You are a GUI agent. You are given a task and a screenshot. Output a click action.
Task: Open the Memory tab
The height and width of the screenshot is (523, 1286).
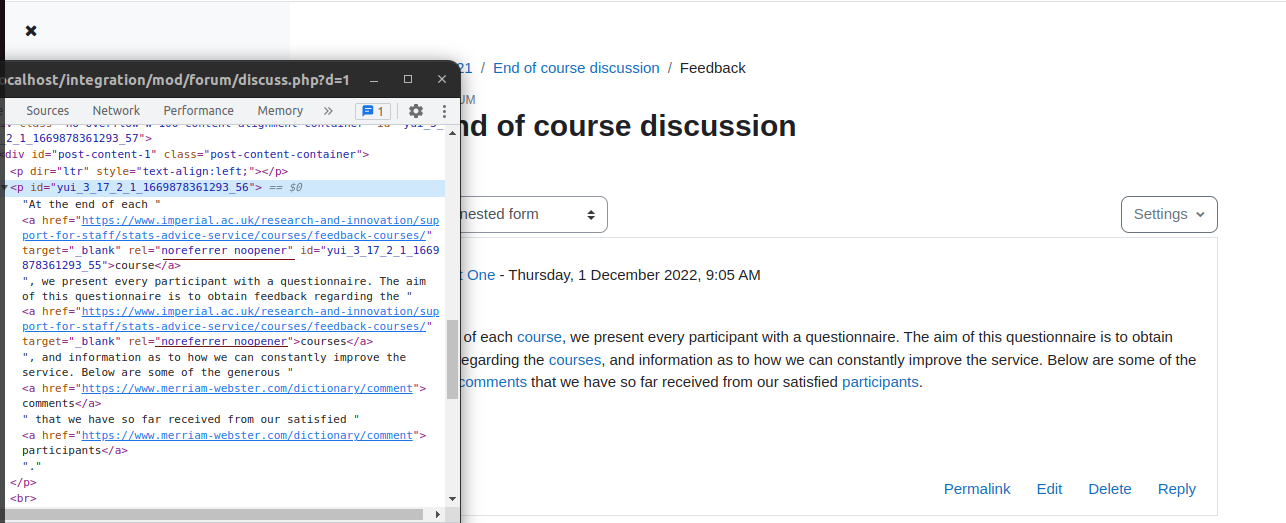coord(280,111)
